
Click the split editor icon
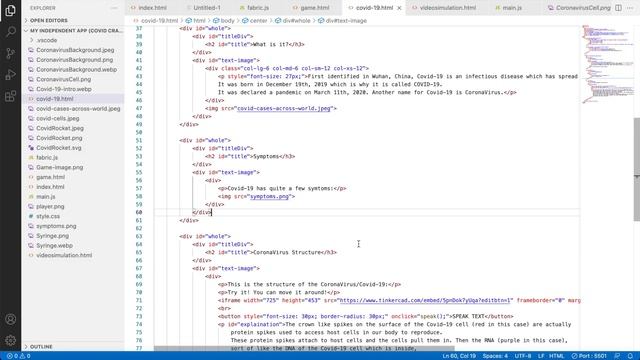pos(618,8)
